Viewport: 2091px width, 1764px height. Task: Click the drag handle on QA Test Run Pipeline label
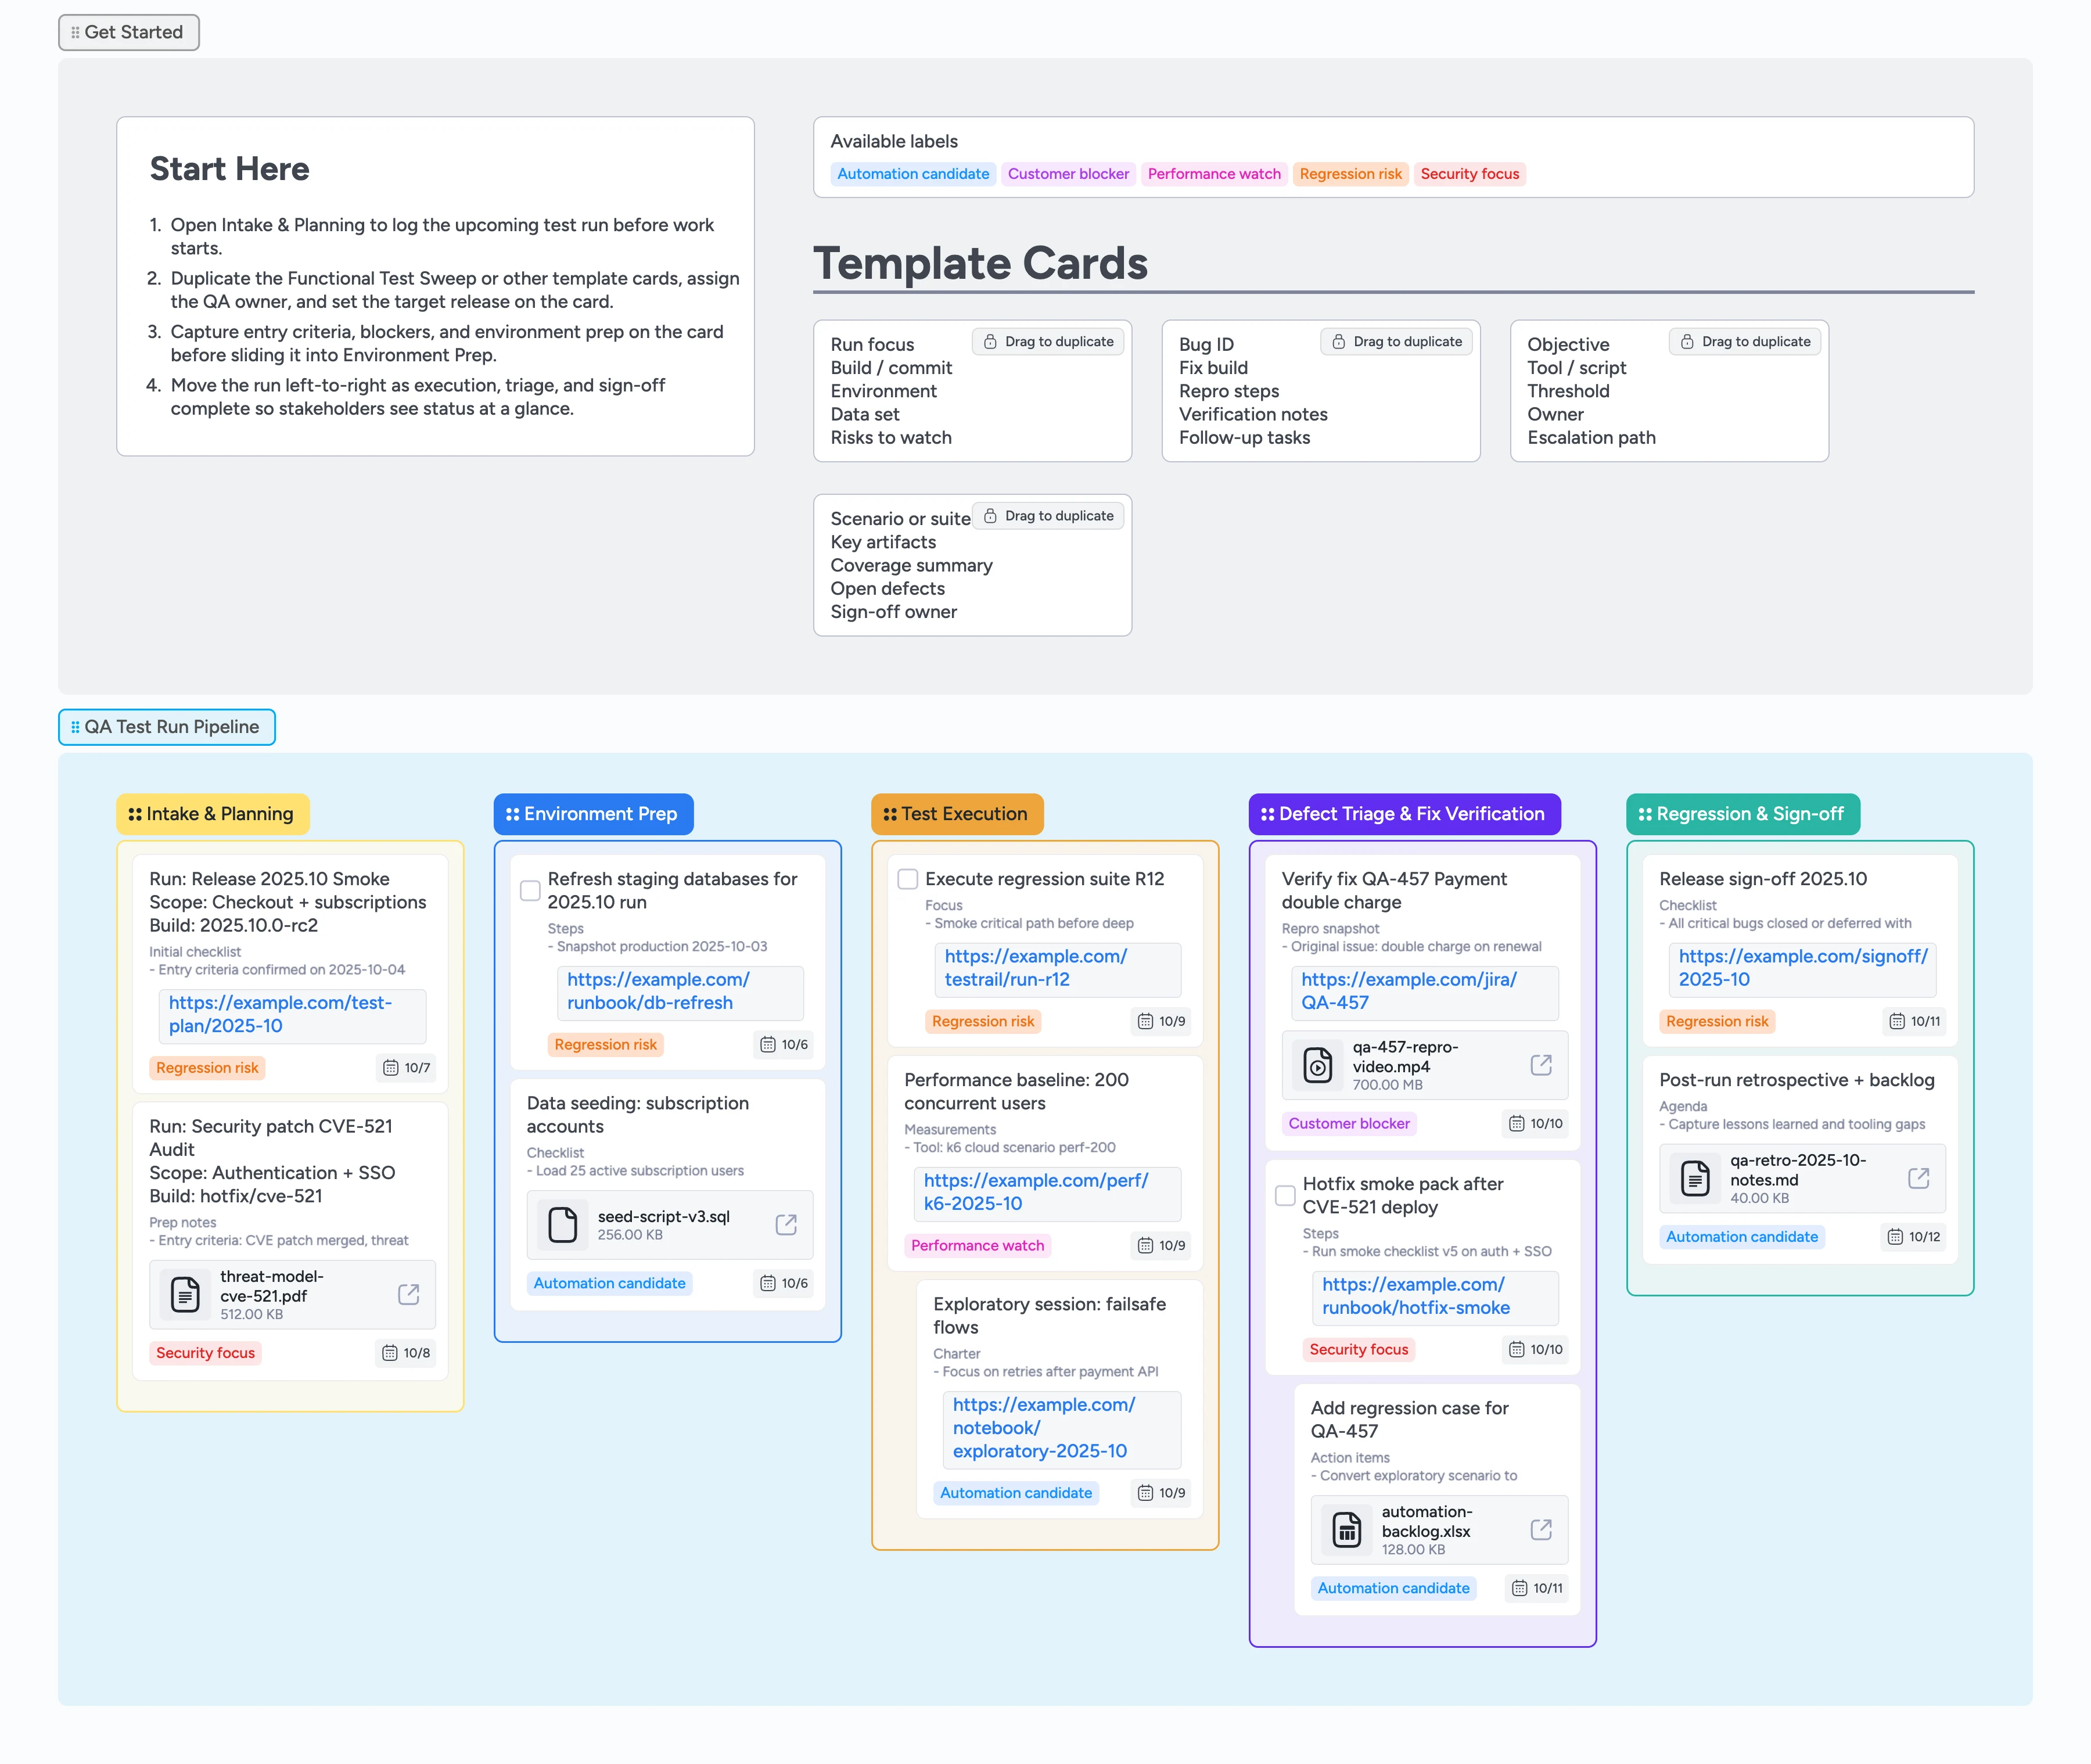(75, 727)
